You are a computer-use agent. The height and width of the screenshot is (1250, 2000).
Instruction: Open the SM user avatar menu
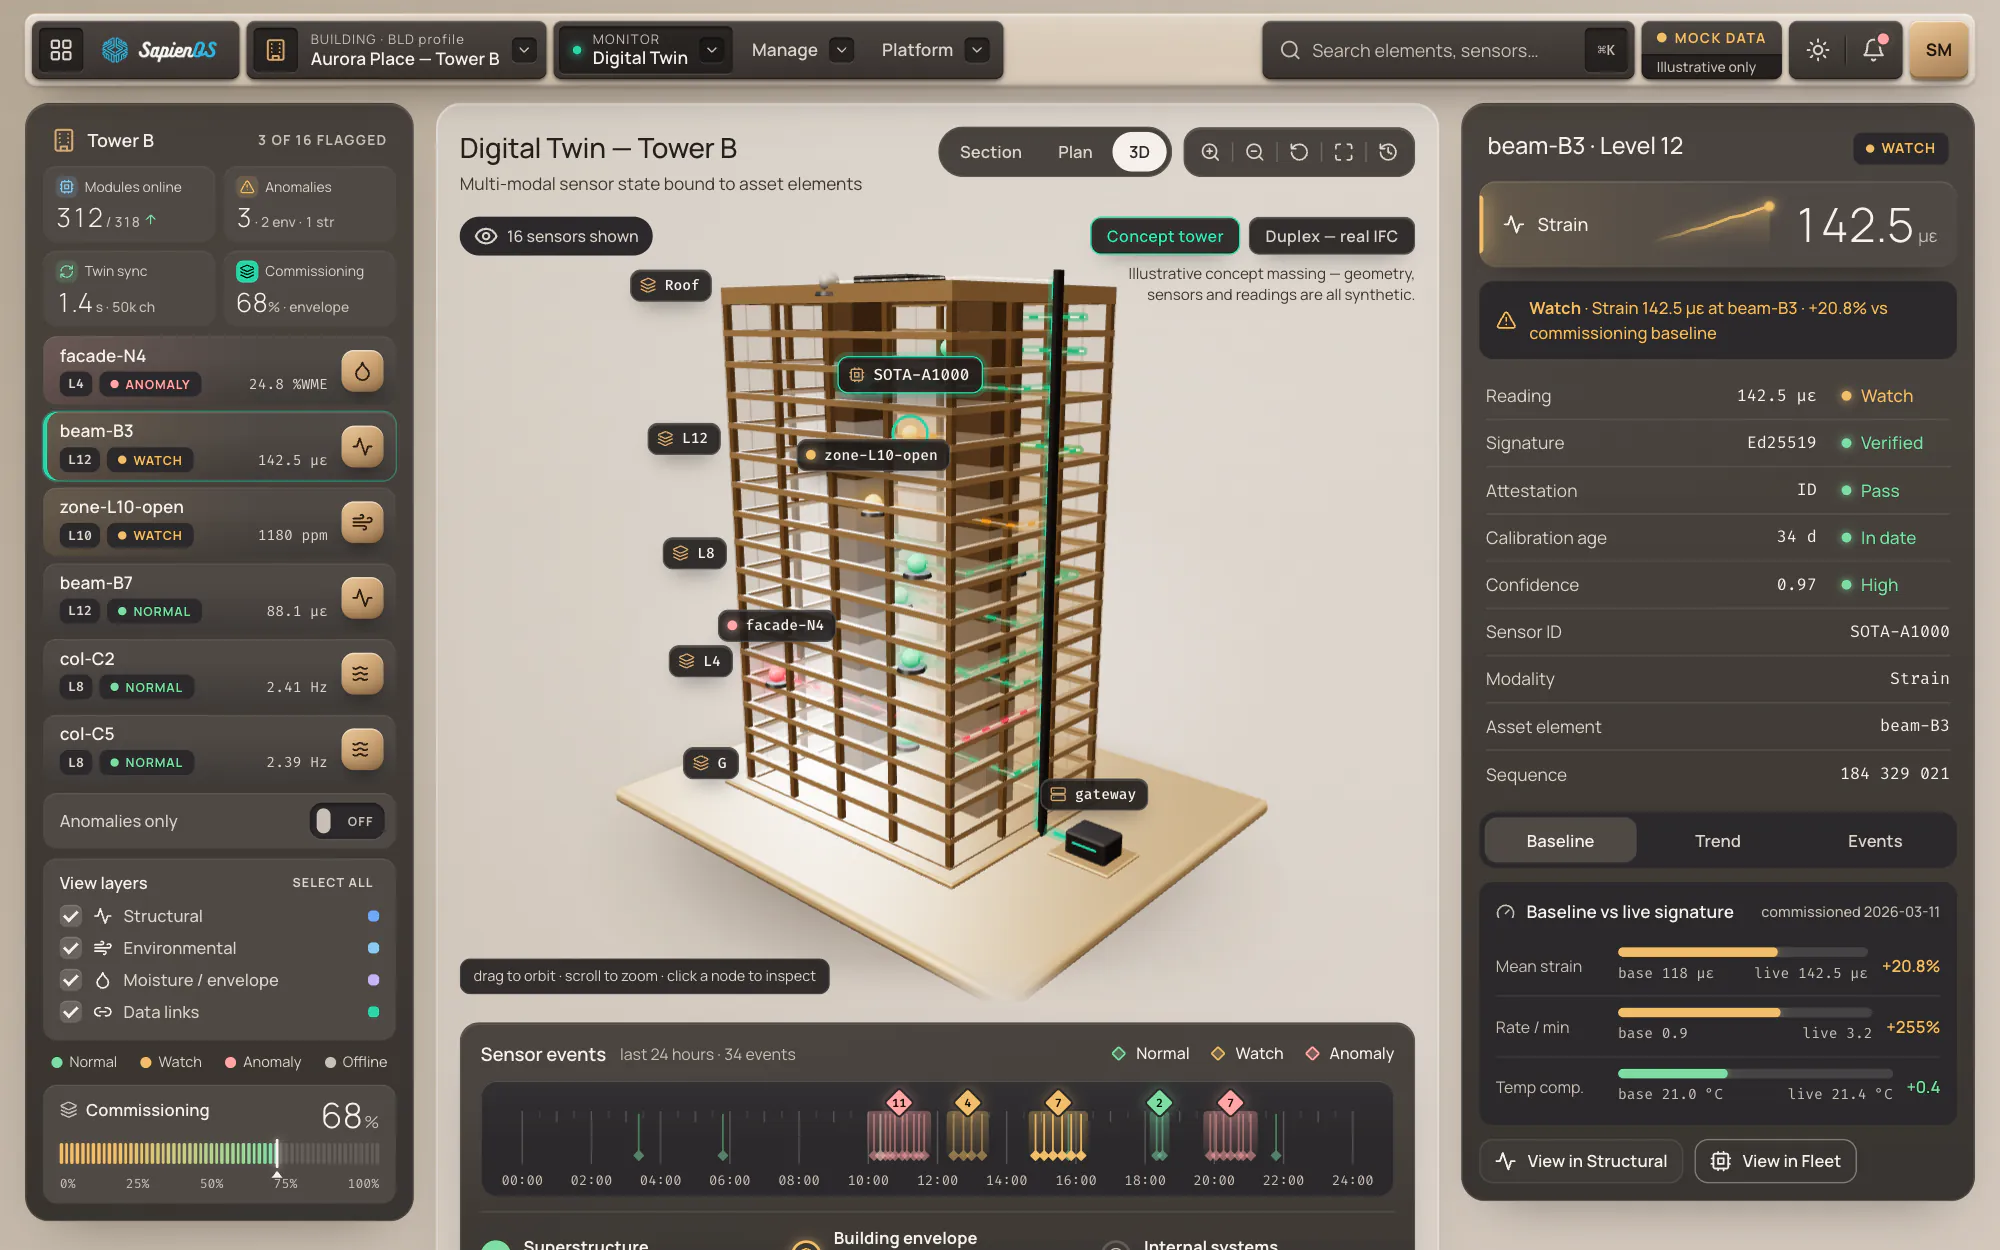coord(1938,50)
